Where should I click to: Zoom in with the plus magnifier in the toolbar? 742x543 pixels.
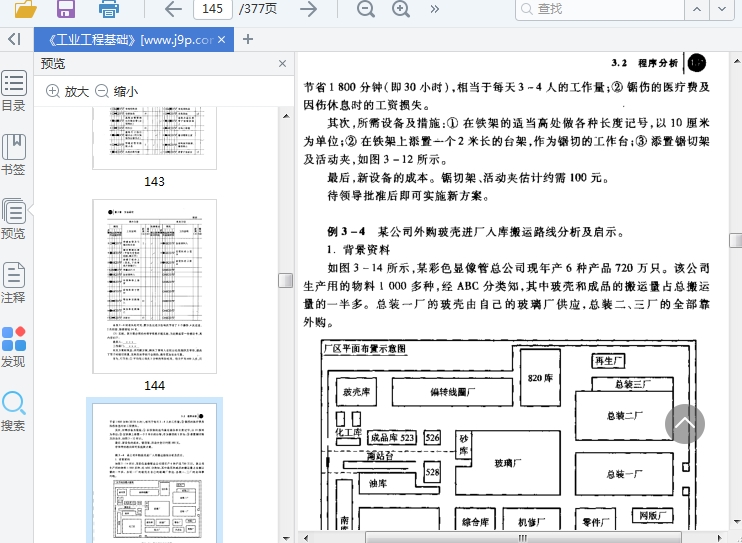coord(401,9)
